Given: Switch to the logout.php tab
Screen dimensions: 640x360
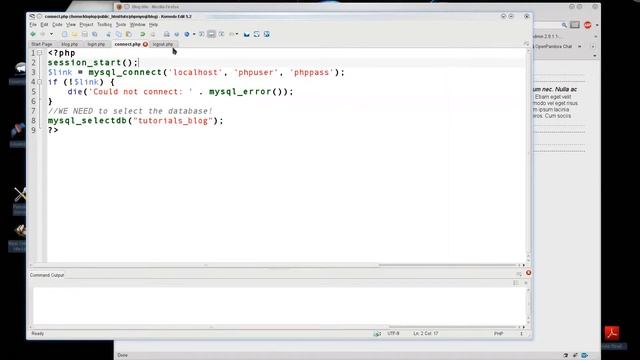Looking at the screenshot, I should 163,44.
